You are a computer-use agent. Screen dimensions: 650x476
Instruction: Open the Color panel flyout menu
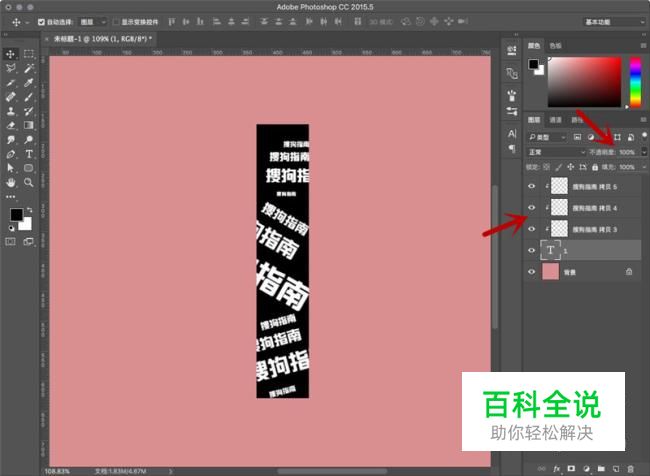[643, 46]
